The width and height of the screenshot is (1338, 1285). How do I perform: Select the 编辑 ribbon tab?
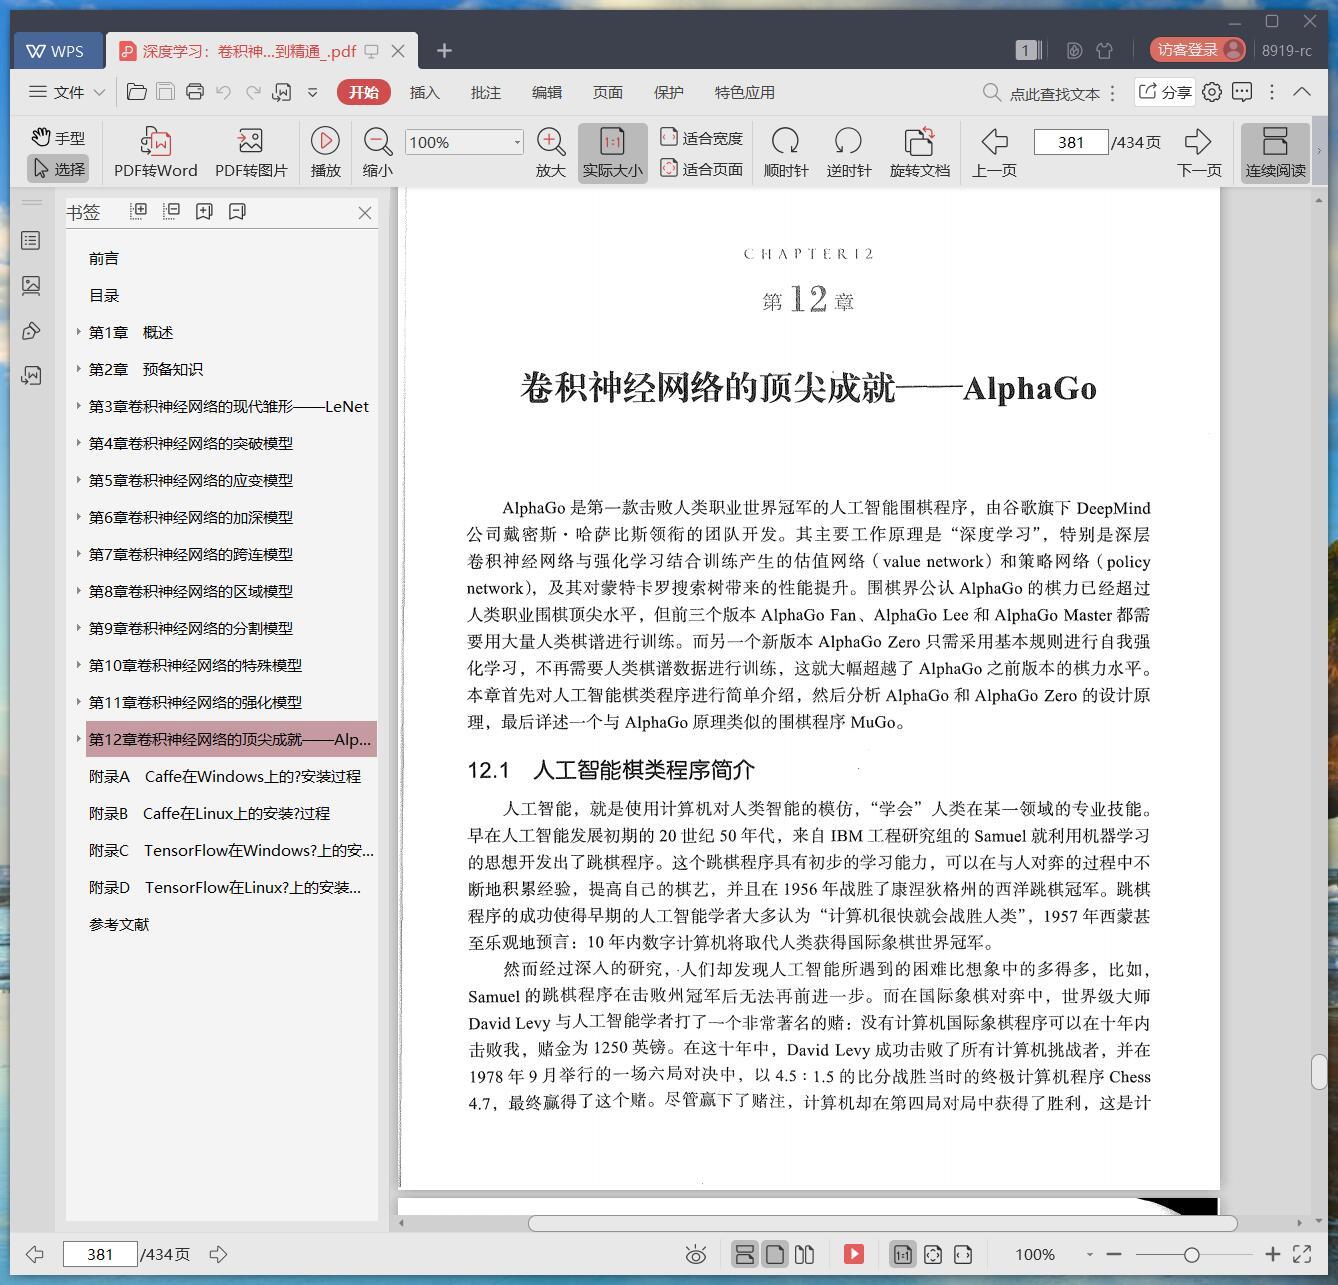(x=546, y=92)
